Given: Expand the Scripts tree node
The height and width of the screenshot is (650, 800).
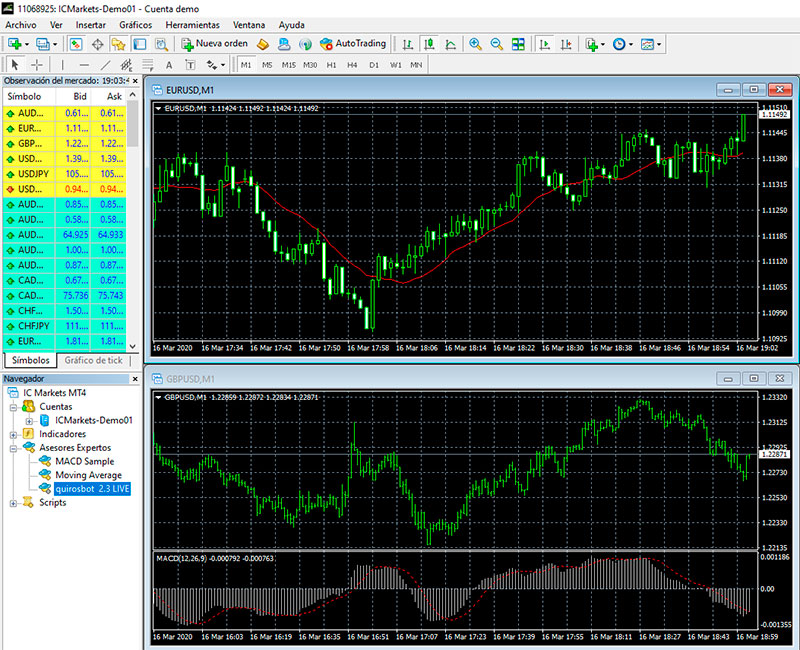Looking at the screenshot, I should pyautogui.click(x=14, y=503).
